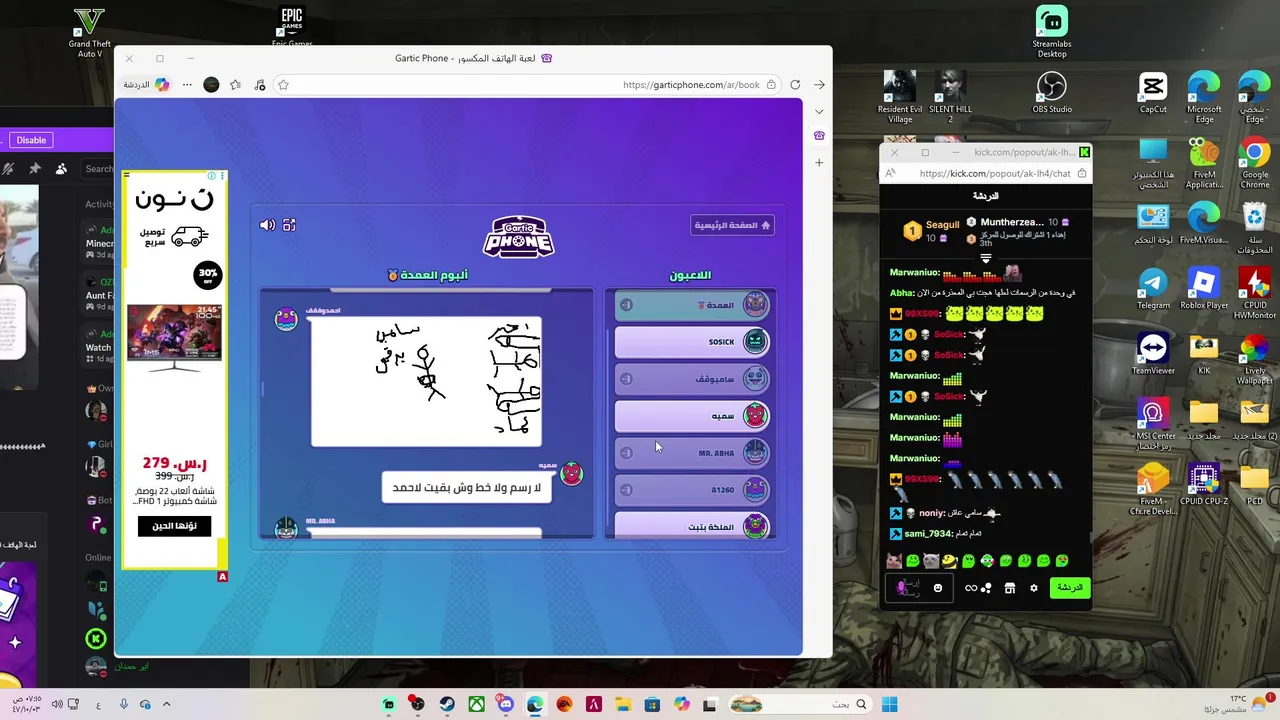Image resolution: width=1280 pixels, height=720 pixels.
Task: Open OBS Studio desktop shortcut
Action: pyautogui.click(x=1052, y=93)
